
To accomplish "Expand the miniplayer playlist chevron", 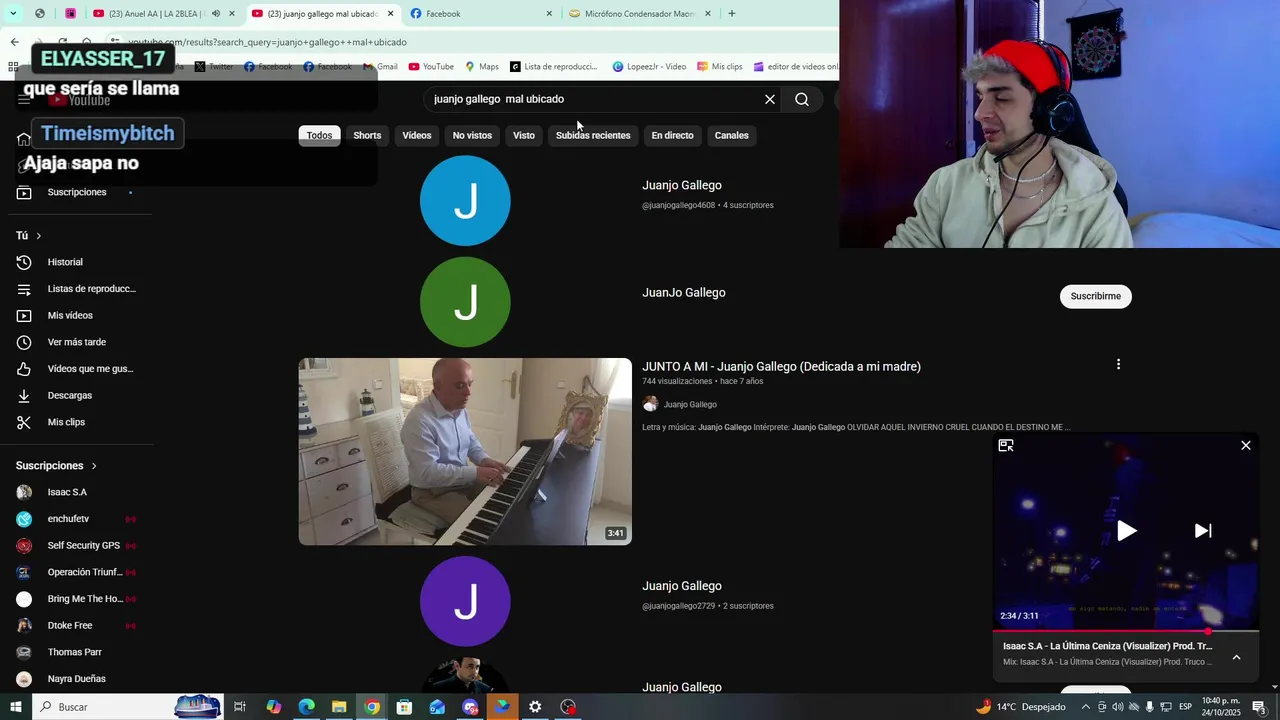I will tap(1236, 657).
